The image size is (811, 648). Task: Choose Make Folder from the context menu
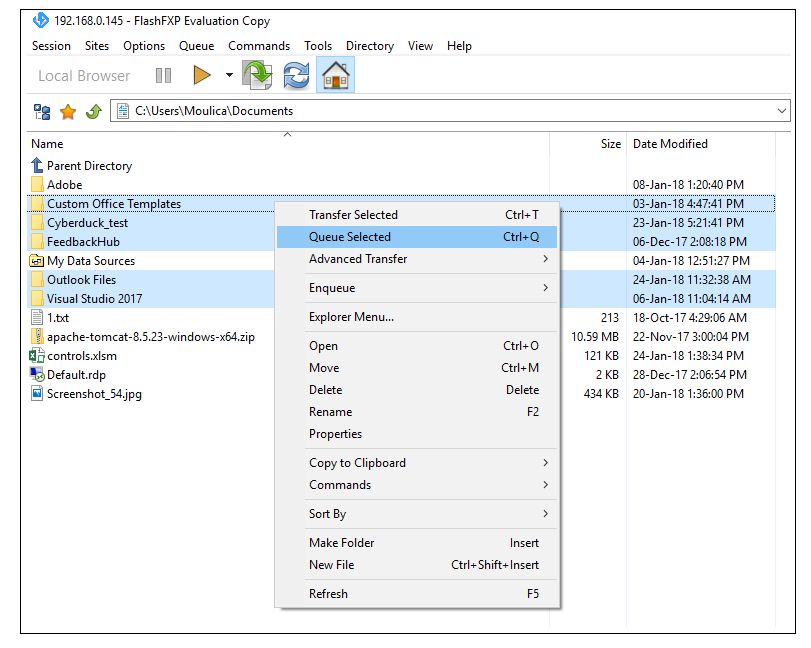click(417, 542)
